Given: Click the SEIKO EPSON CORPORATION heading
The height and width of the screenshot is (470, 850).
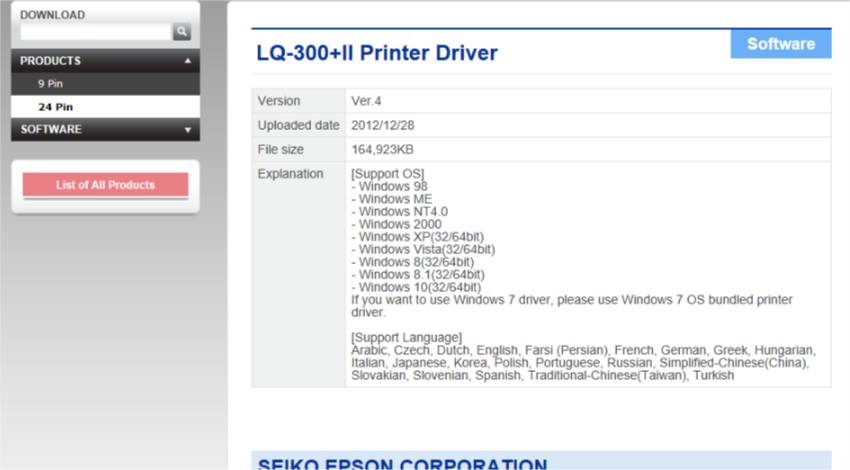Looking at the screenshot, I should pyautogui.click(x=402, y=464).
